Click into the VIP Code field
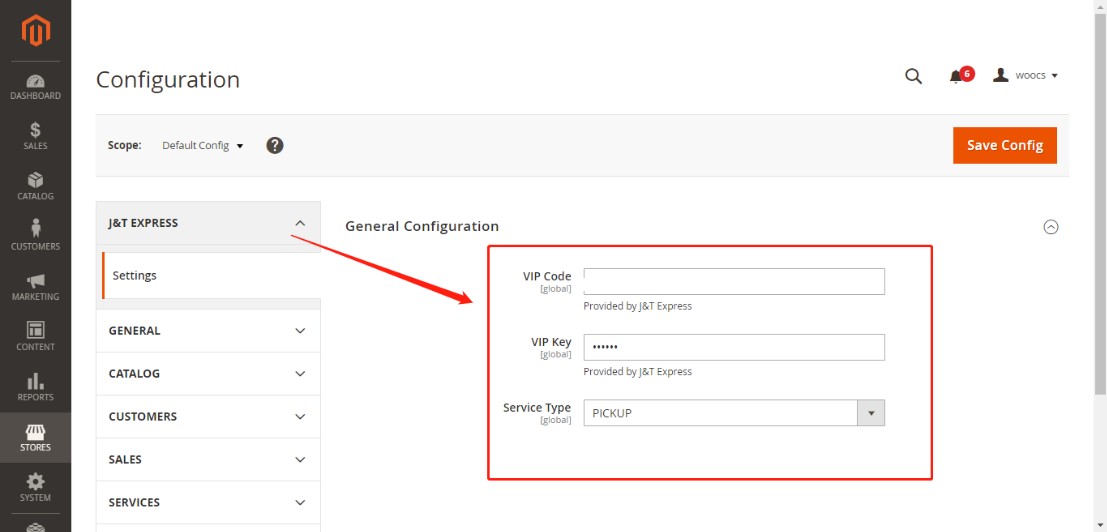The width and height of the screenshot is (1107, 532). (734, 282)
